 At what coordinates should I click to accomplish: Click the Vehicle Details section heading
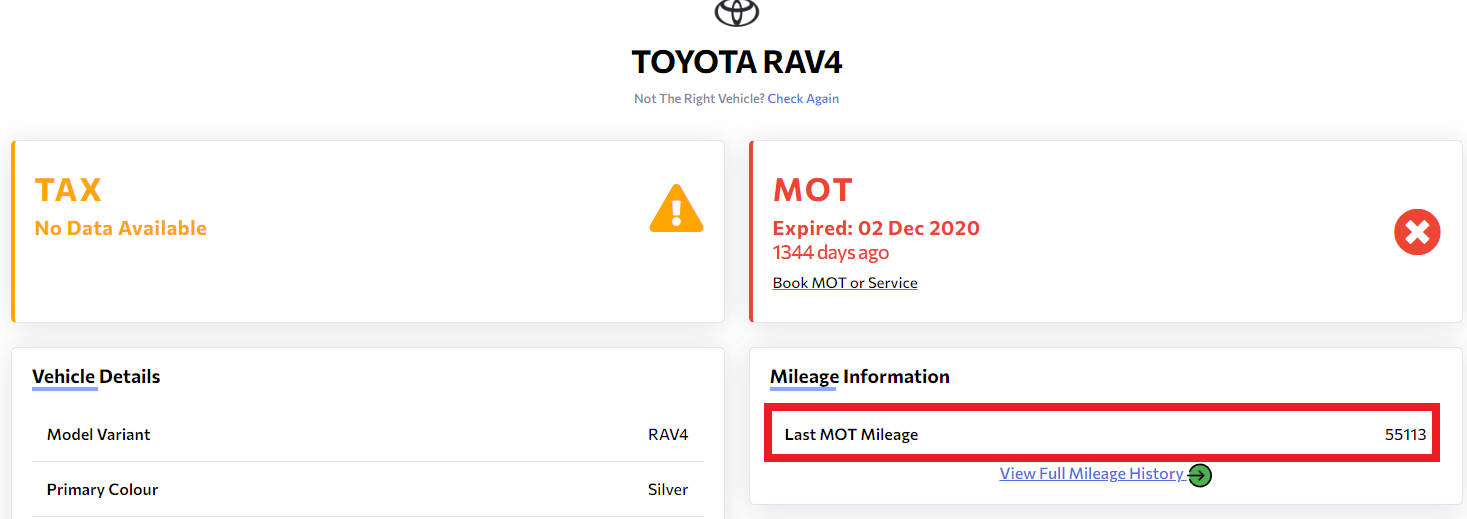[96, 377]
